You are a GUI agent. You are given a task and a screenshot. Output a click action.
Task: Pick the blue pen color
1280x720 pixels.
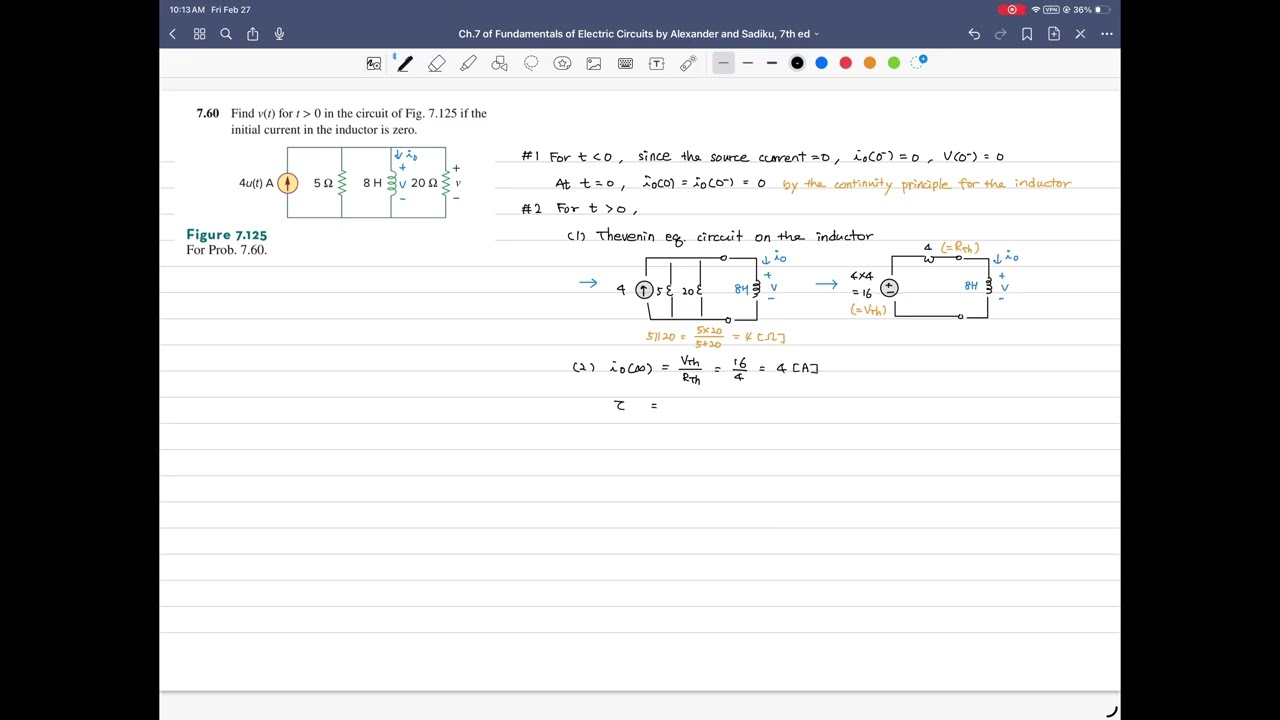(821, 63)
